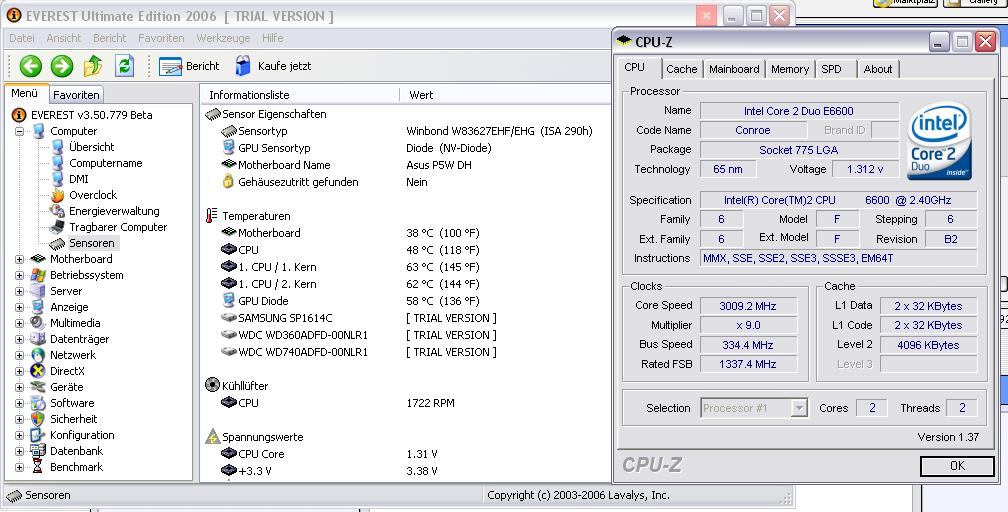Switch to the Cache tab in CPU-Z
The image size is (1008, 512).
[x=681, y=69]
